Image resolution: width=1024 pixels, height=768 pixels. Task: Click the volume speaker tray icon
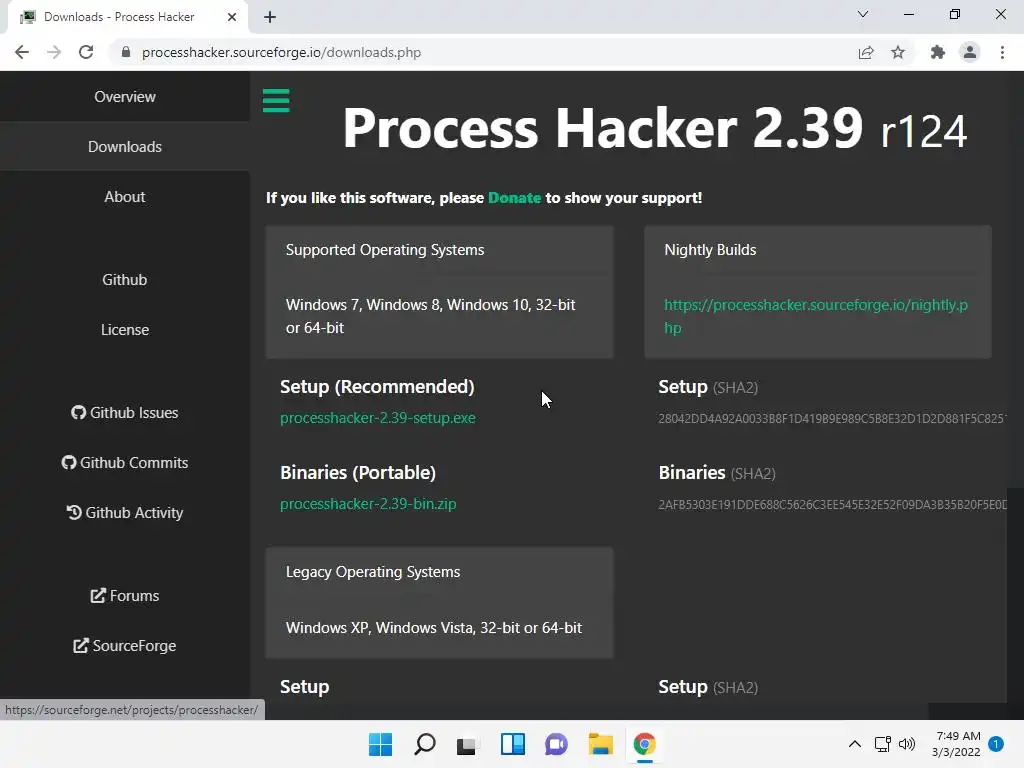[907, 744]
